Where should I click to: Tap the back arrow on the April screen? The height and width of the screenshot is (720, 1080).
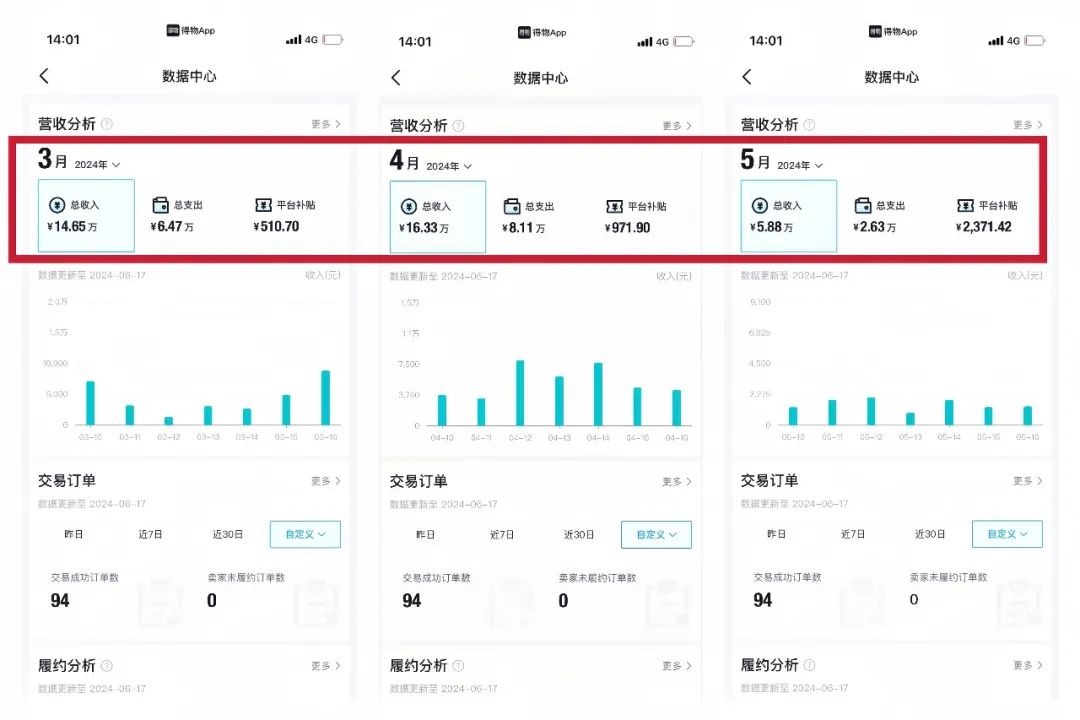tap(393, 78)
